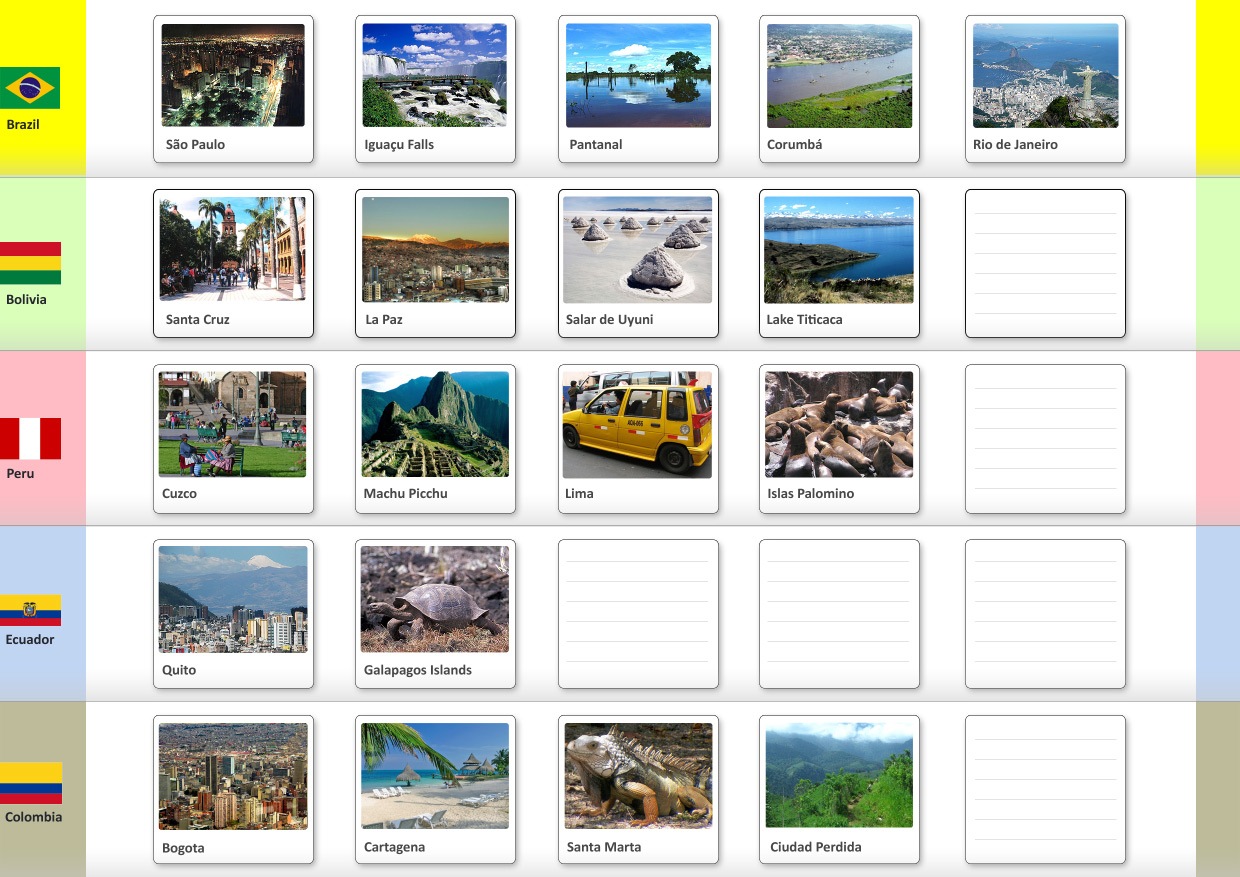Click the Galapagos Islands caption
This screenshot has width=1240, height=877.
[x=418, y=670]
